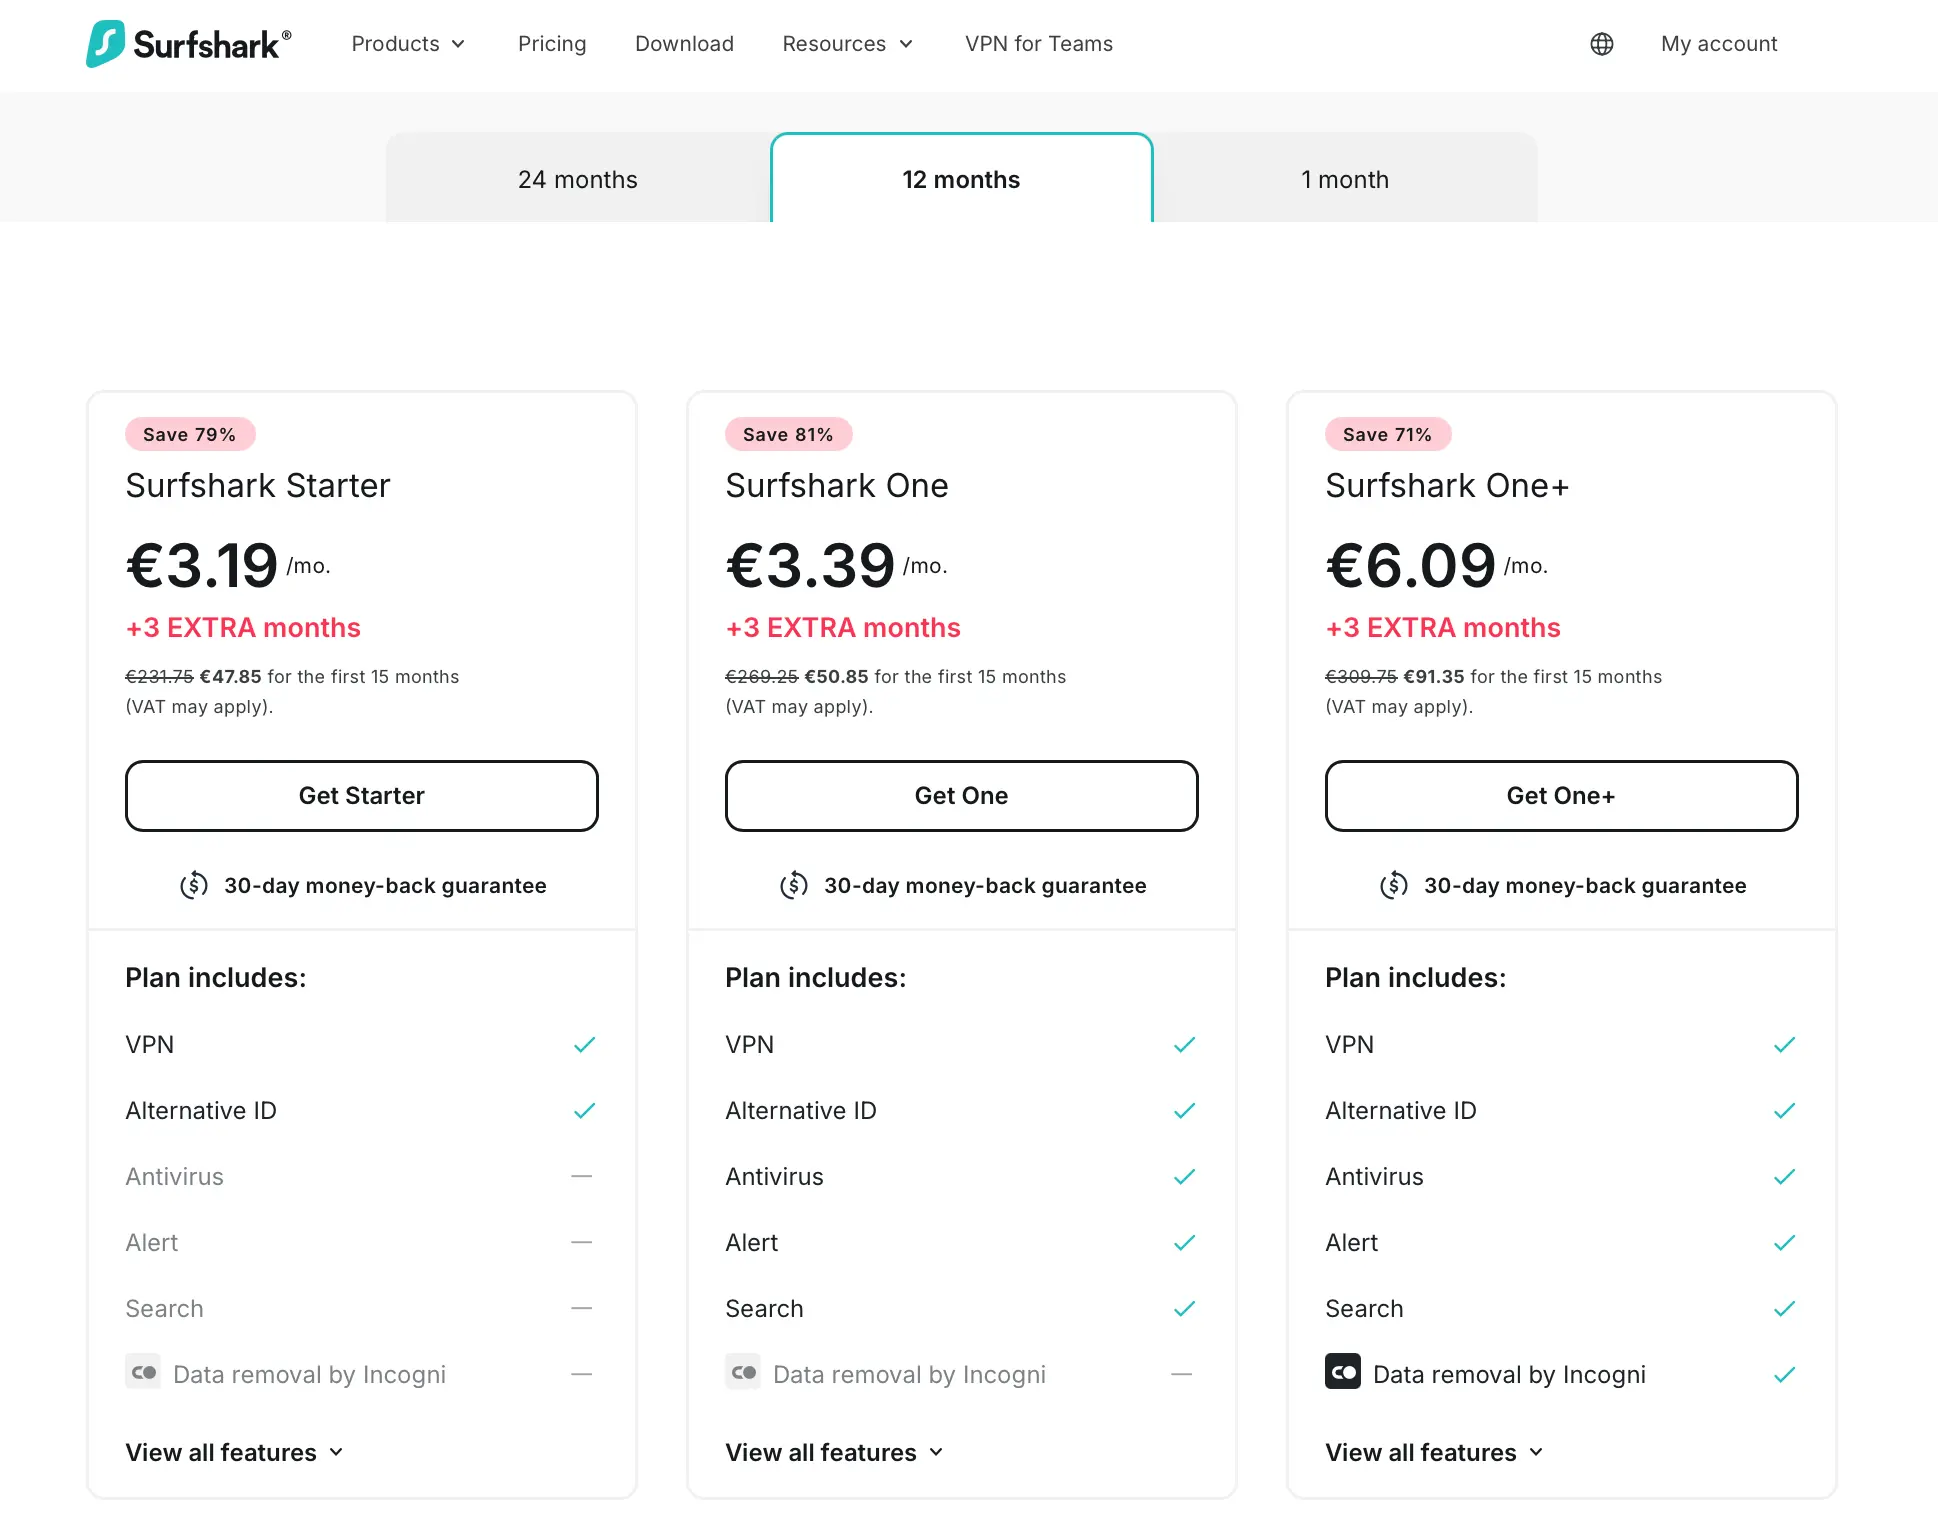
Task: Click the Save 81% badge
Action: click(788, 434)
